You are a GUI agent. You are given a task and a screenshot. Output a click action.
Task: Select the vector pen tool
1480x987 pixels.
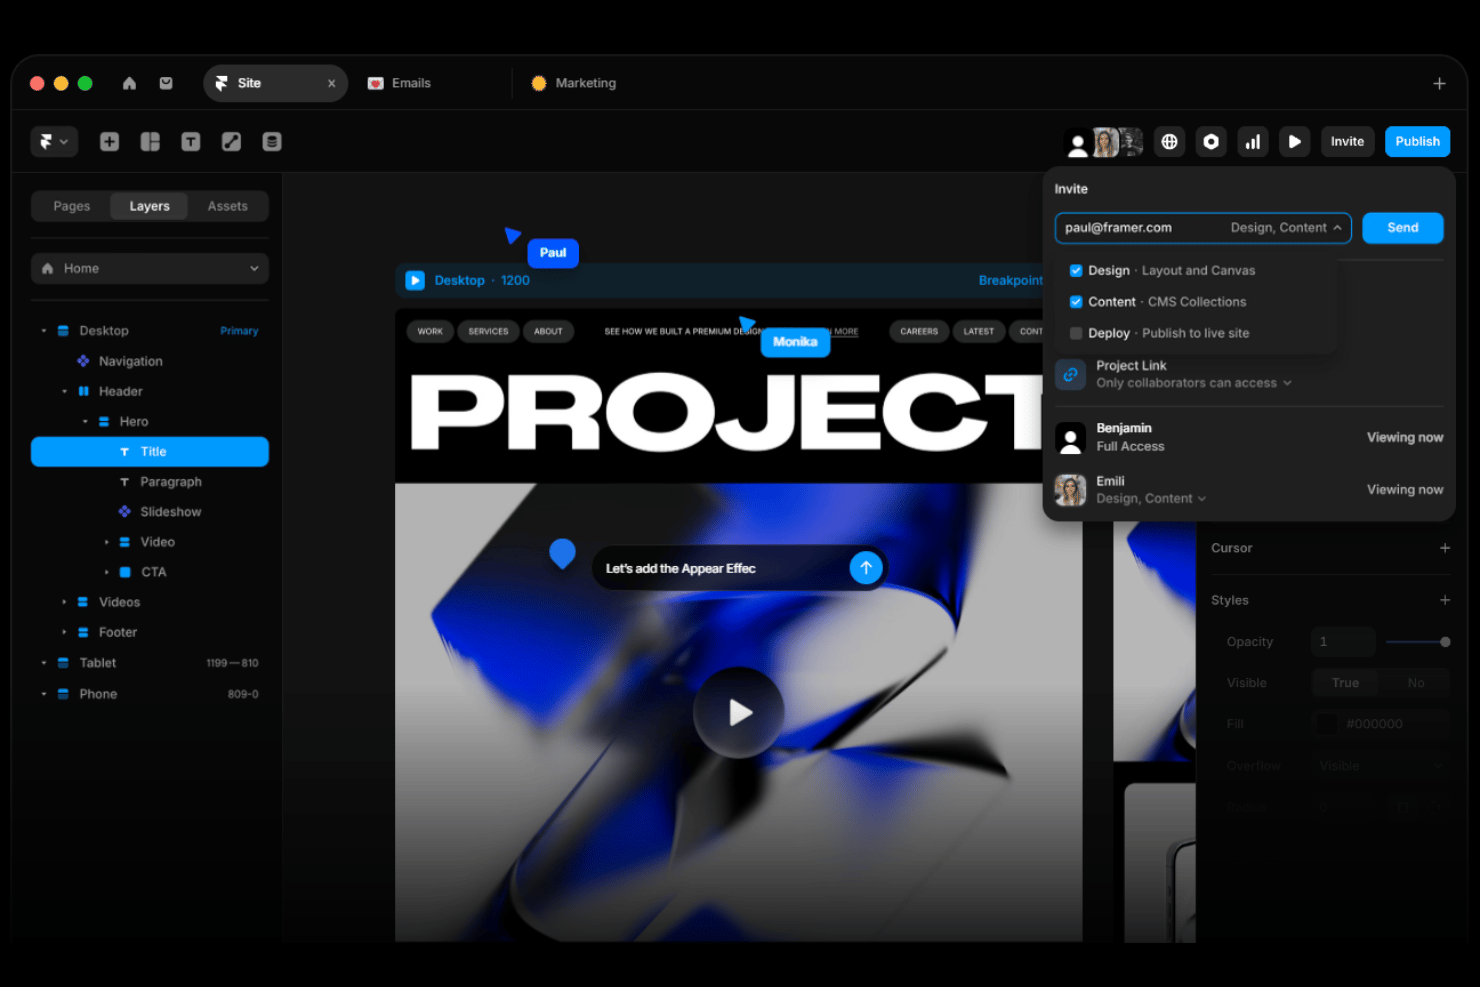point(231,142)
